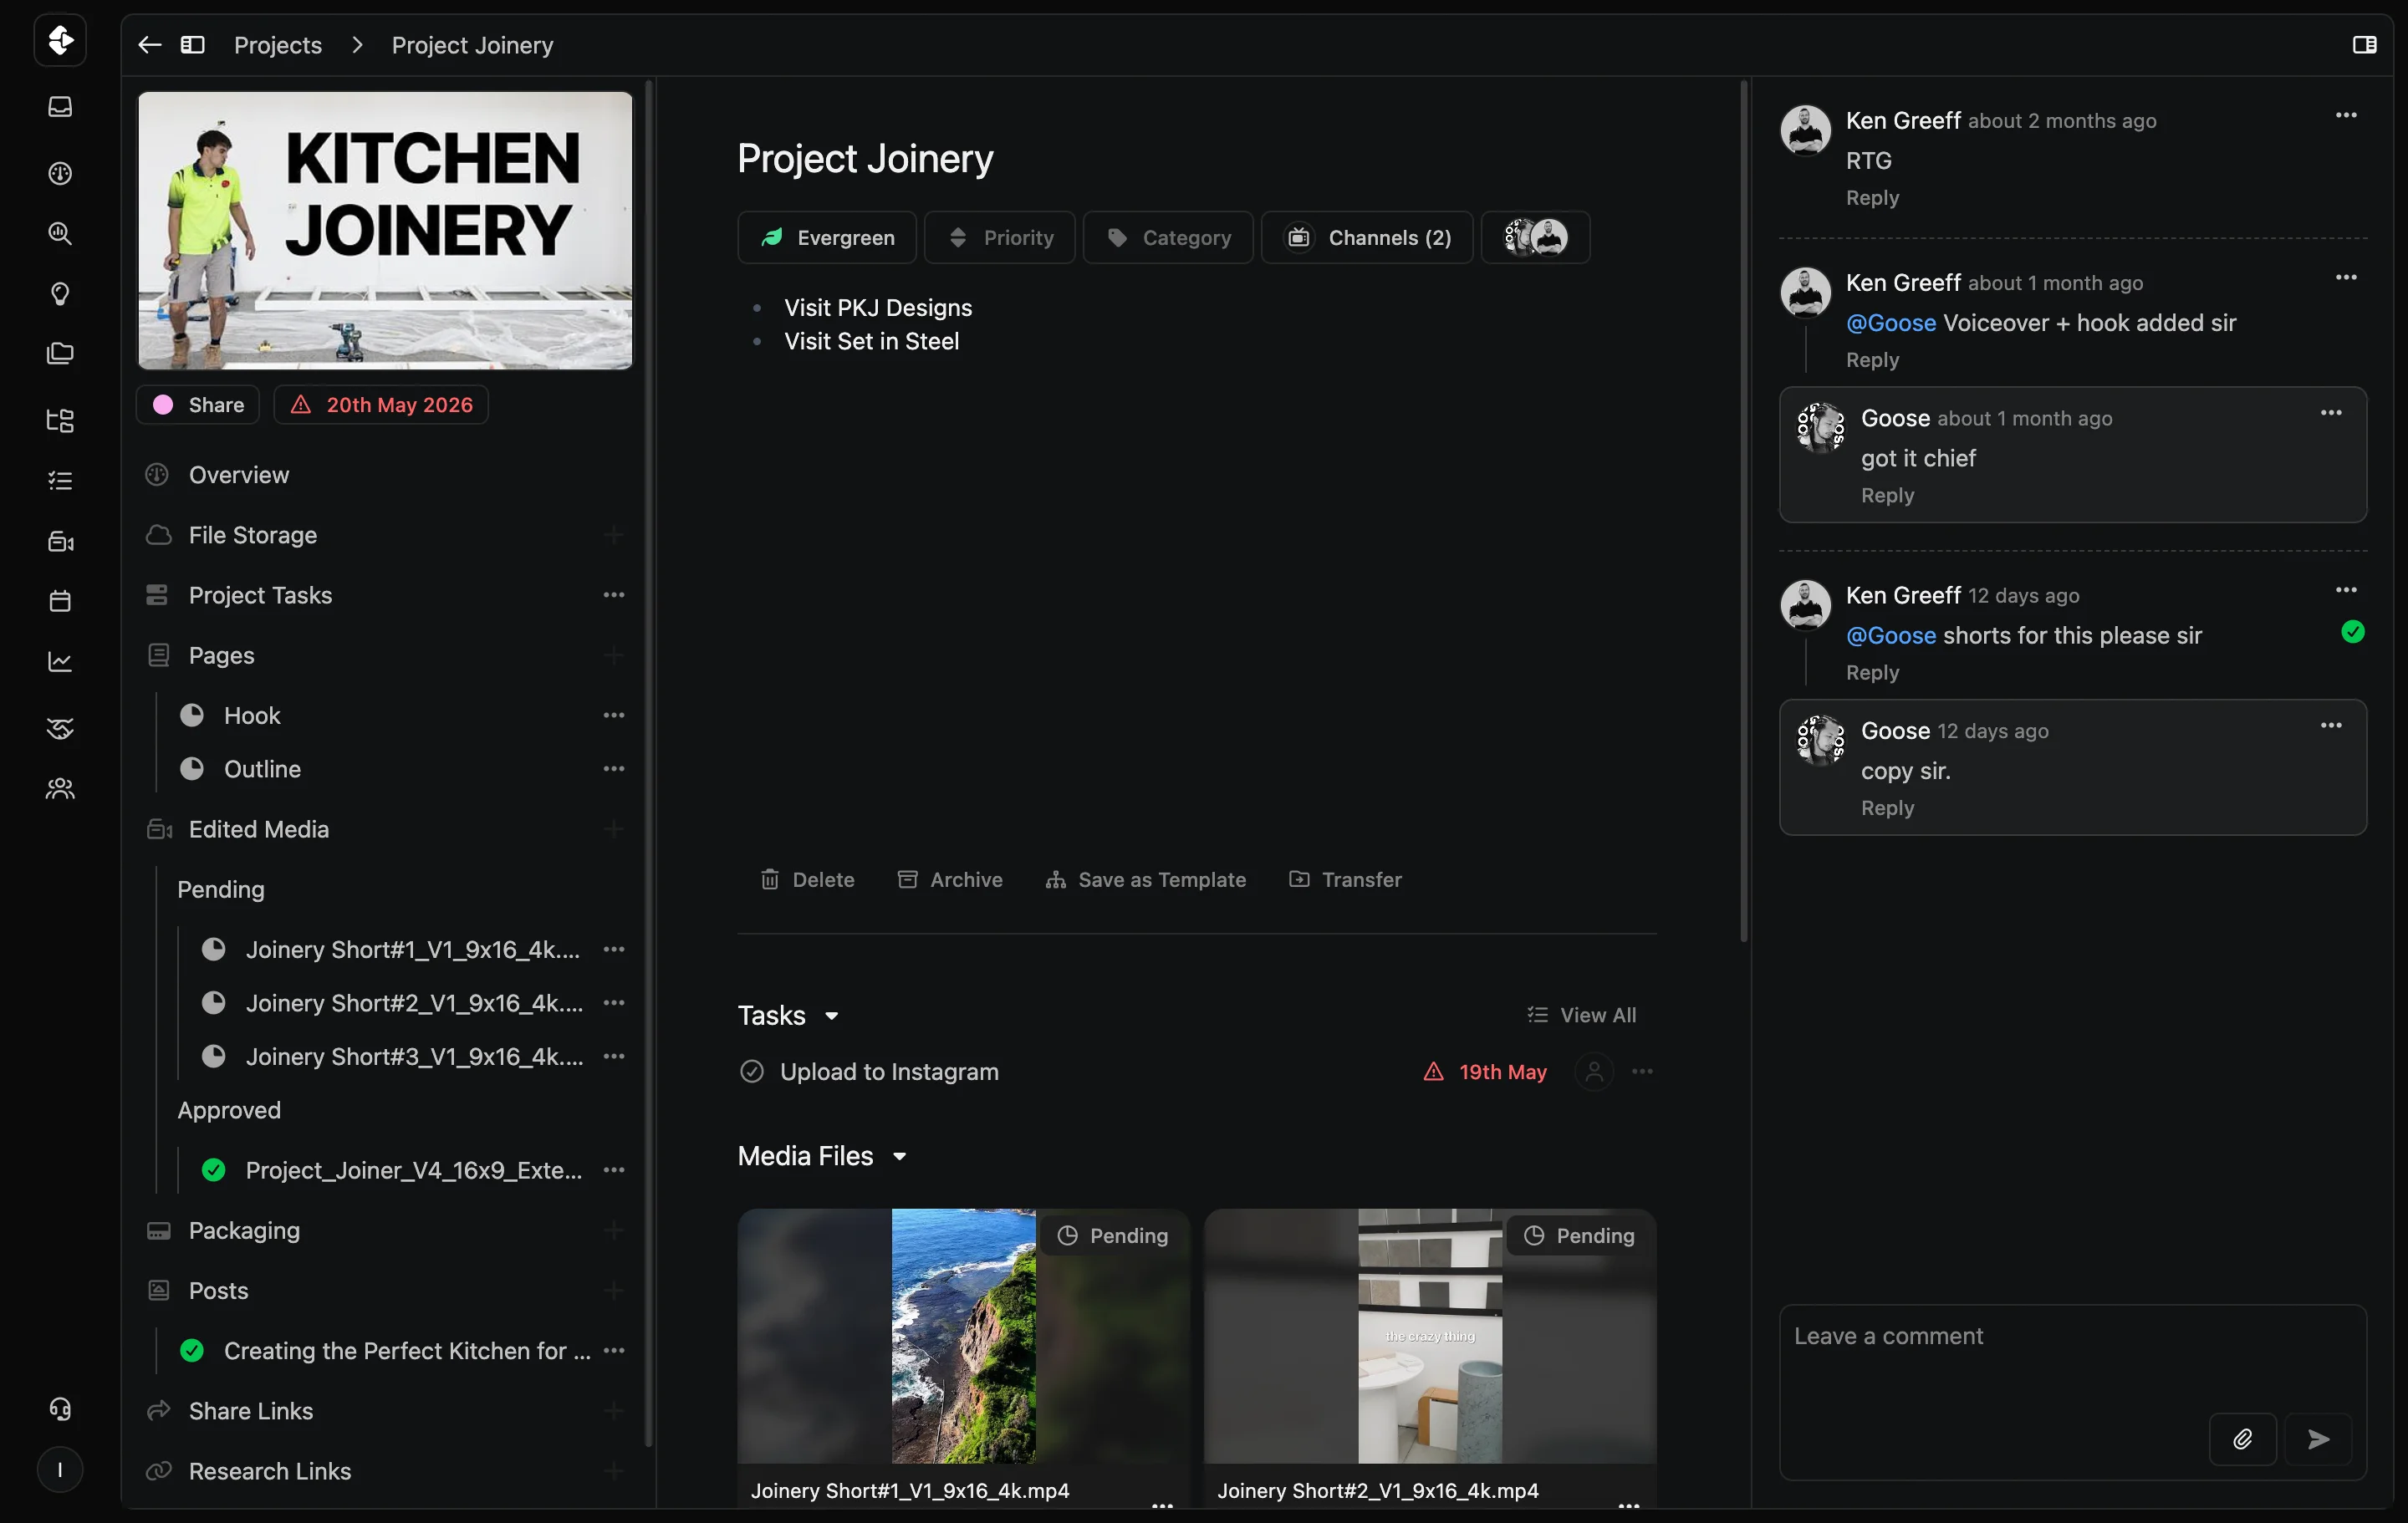Viewport: 2408px width, 1523px height.
Task: Open the lightbulb ideas icon in rail
Action: click(x=60, y=293)
